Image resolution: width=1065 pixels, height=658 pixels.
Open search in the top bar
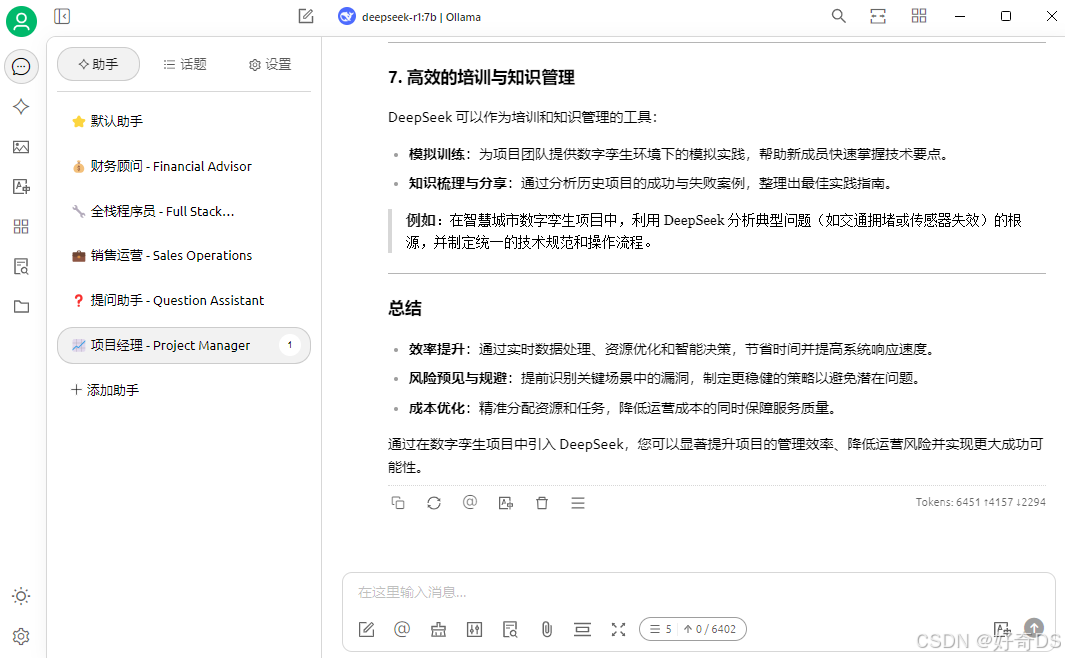839,16
